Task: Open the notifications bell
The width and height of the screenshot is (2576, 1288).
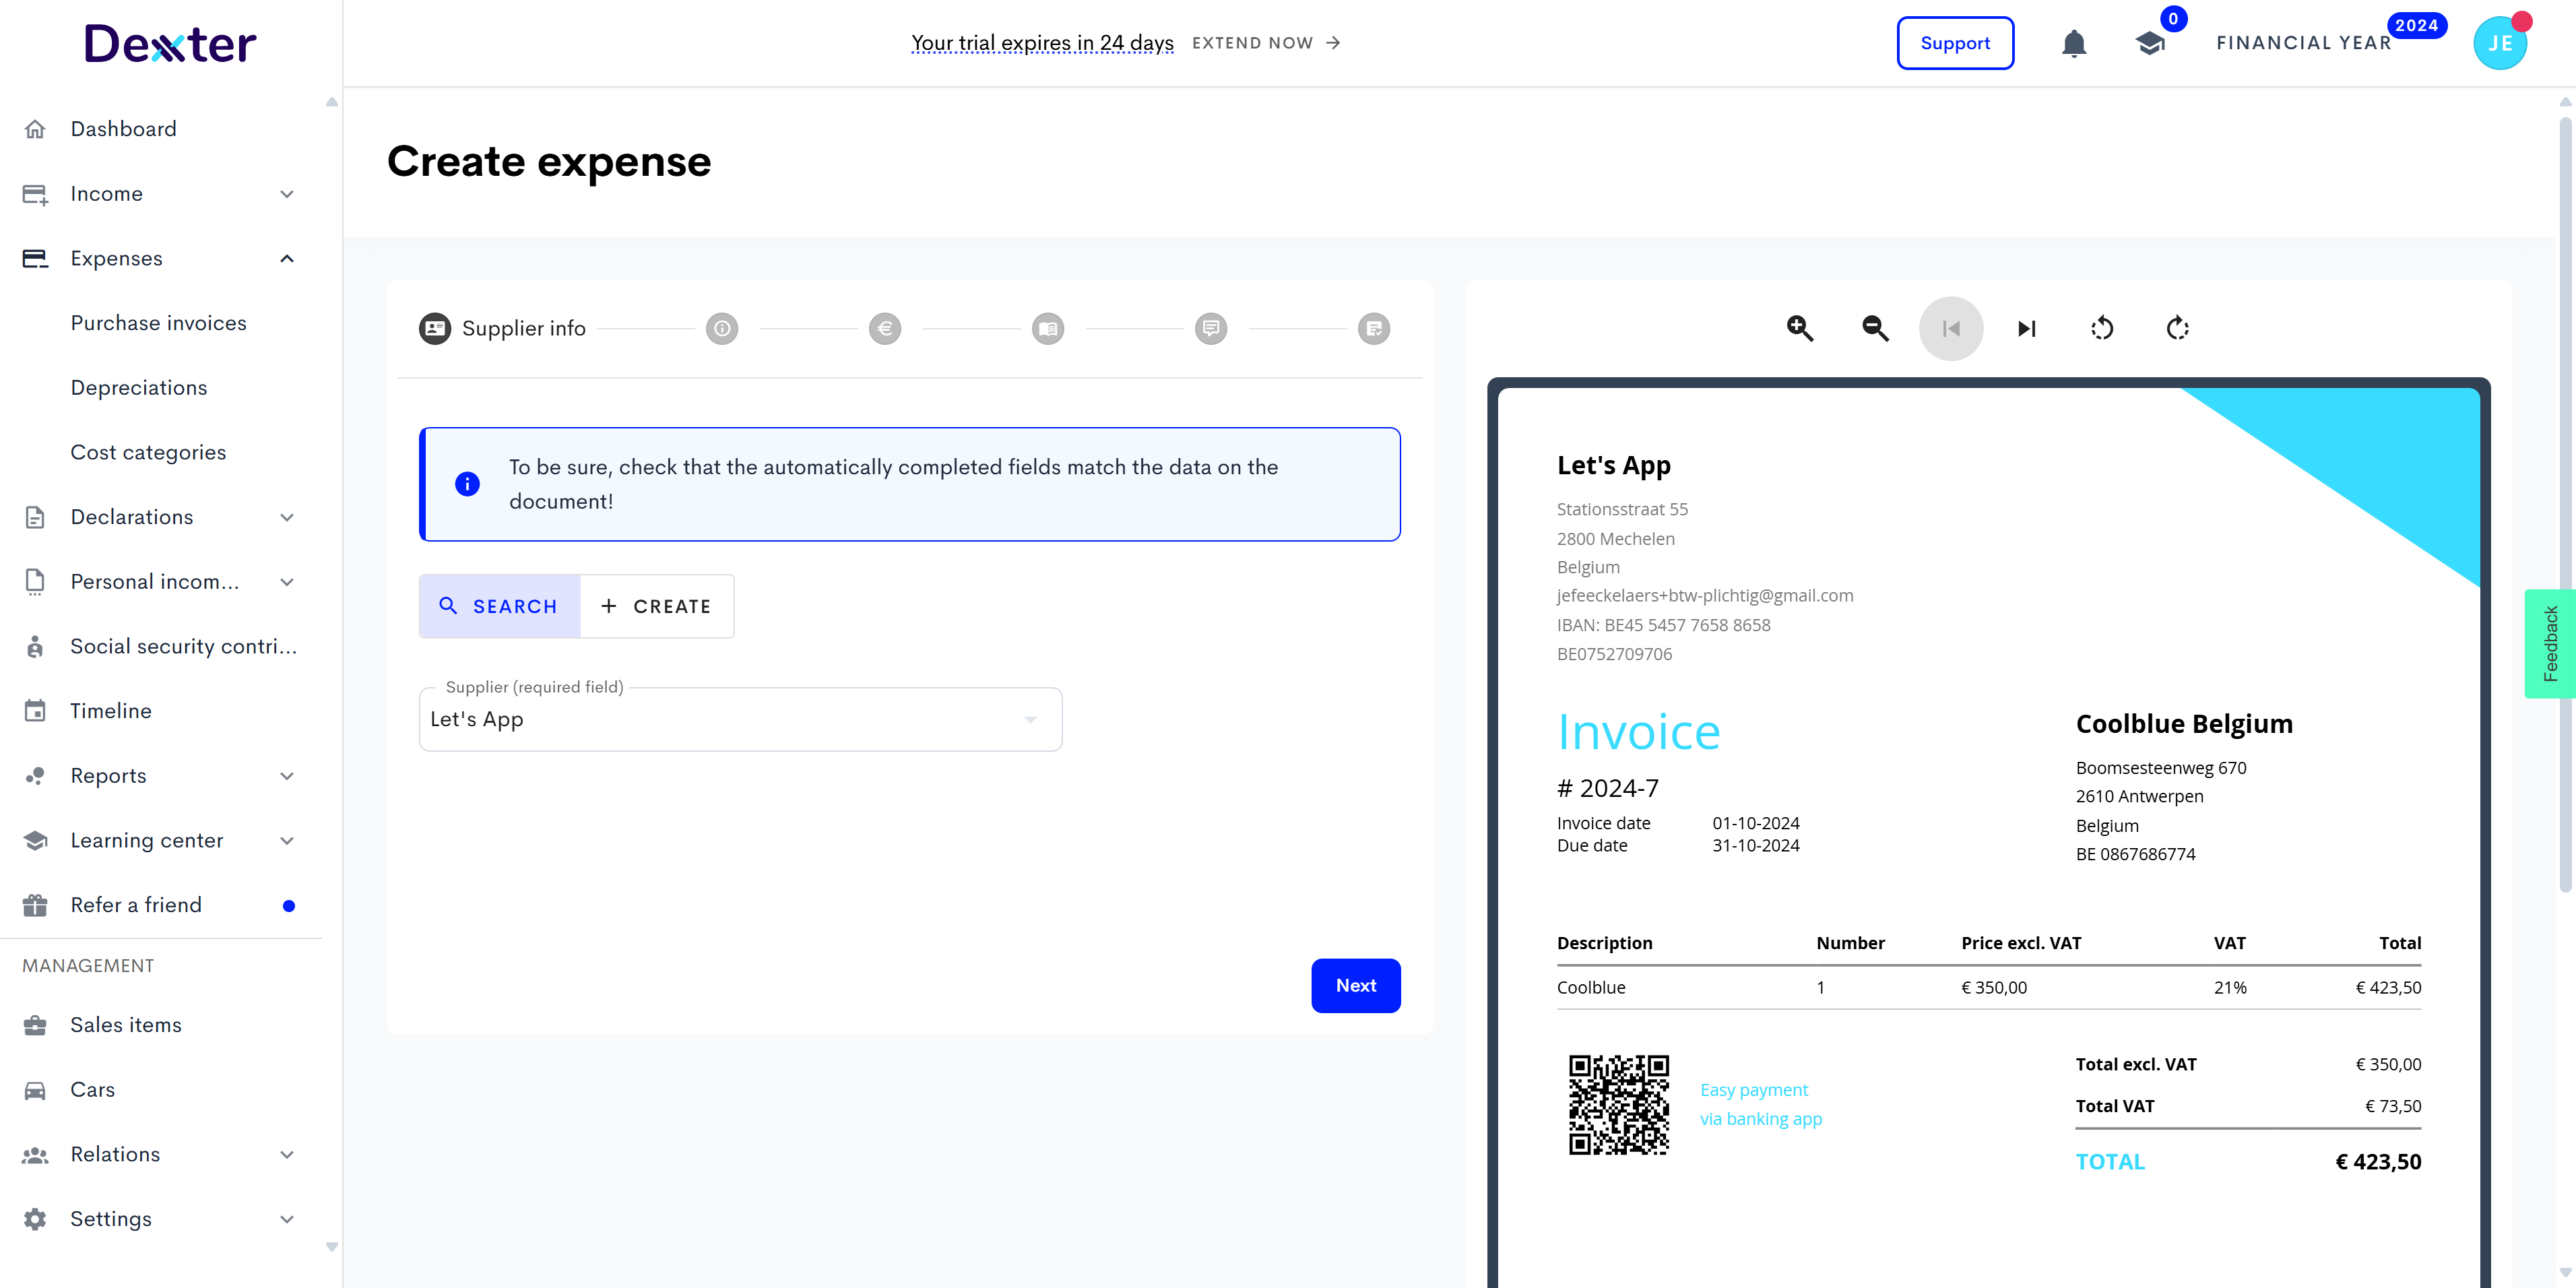Action: click(2074, 43)
